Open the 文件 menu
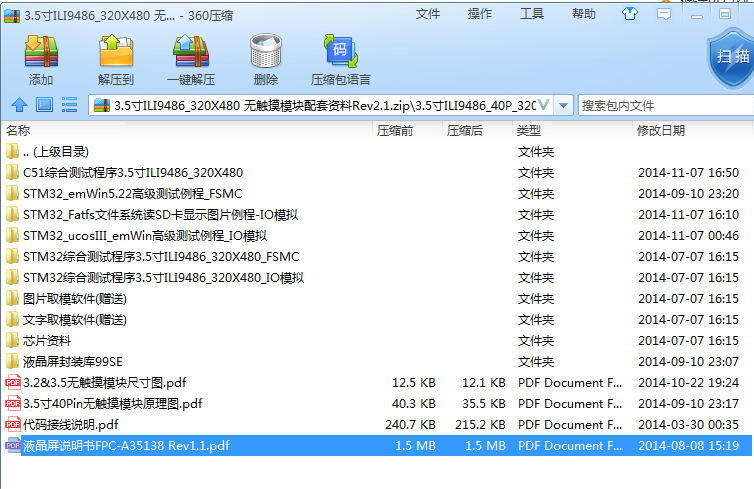 point(427,14)
